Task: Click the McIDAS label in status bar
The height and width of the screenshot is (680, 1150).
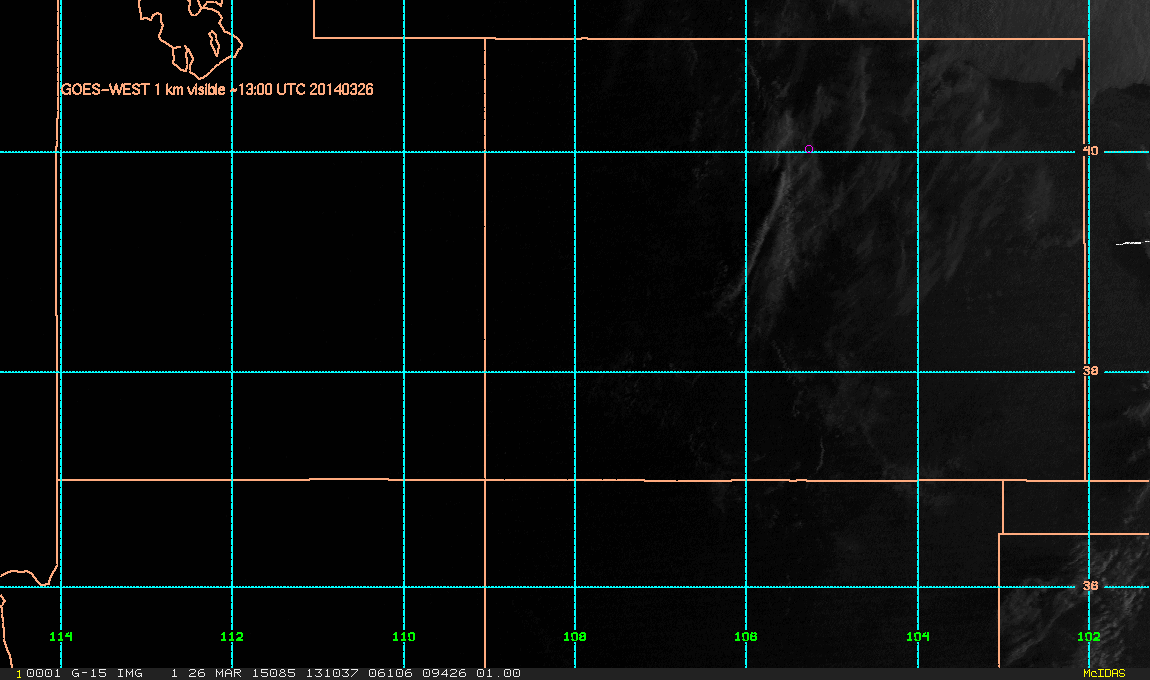Action: pyautogui.click(x=1104, y=673)
